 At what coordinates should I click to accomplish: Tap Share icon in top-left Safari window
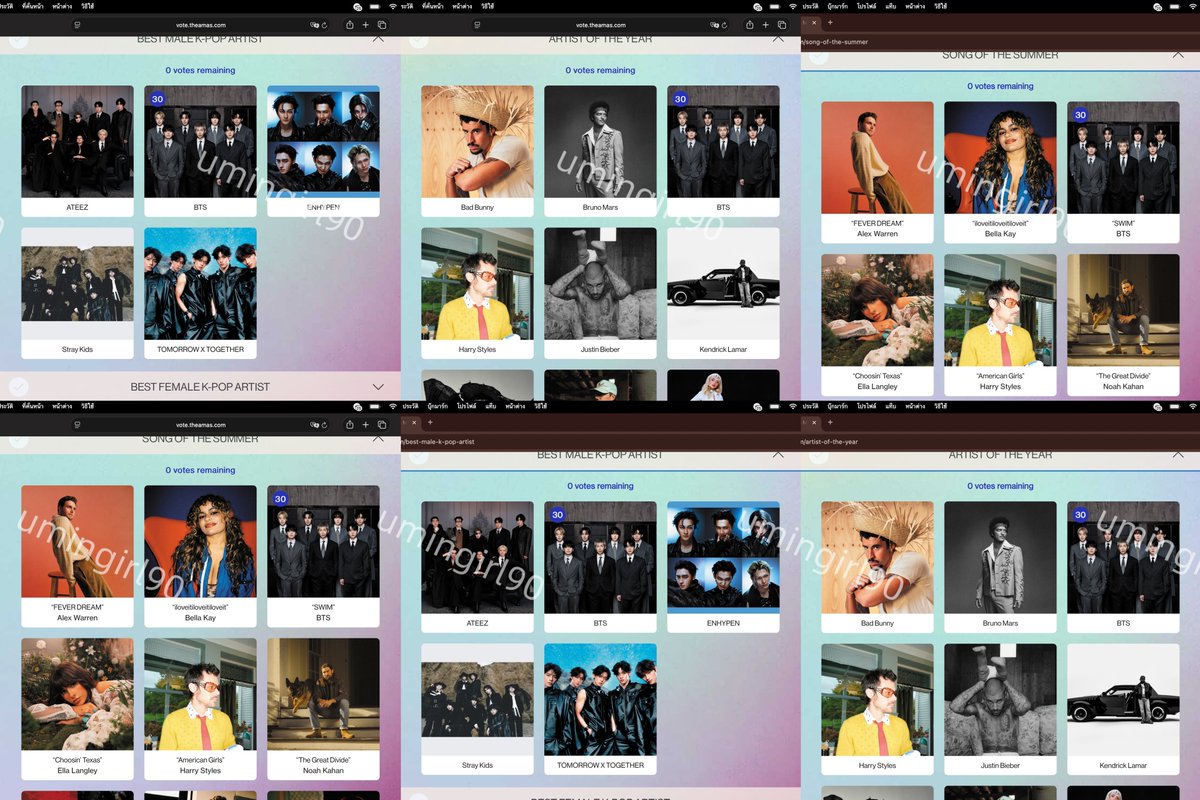tap(350, 24)
